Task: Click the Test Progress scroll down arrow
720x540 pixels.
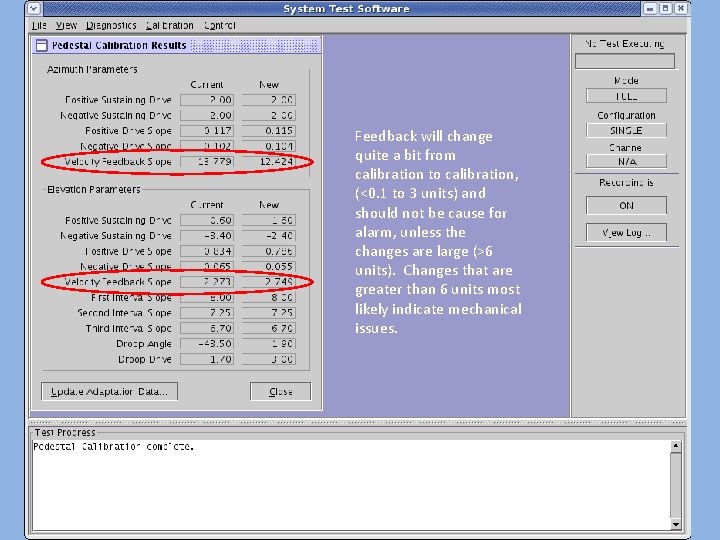Action: pos(675,524)
